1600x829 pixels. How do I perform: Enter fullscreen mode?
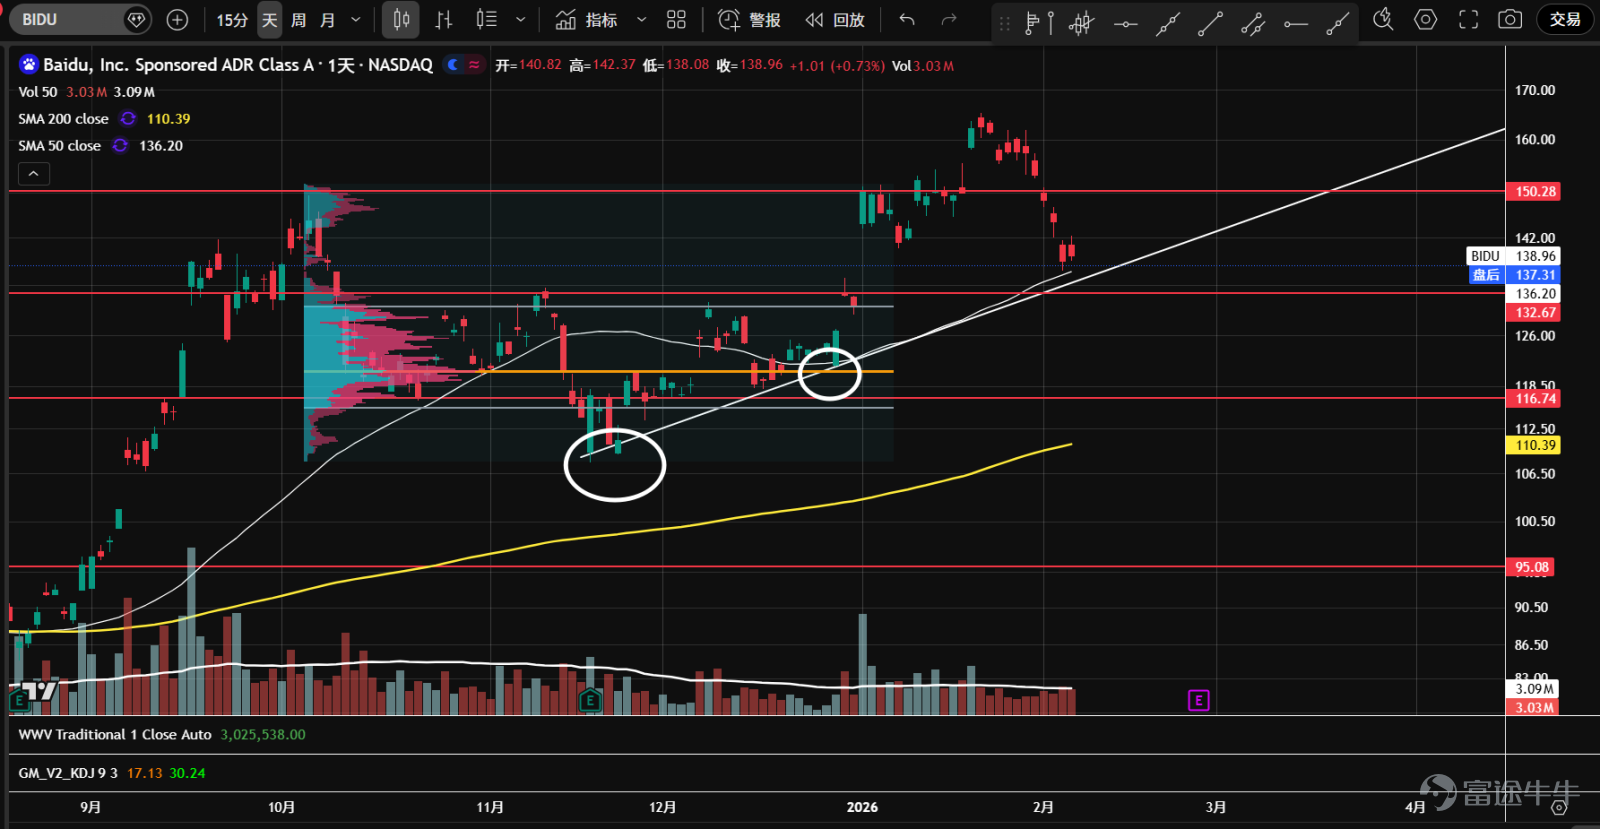point(1468,19)
